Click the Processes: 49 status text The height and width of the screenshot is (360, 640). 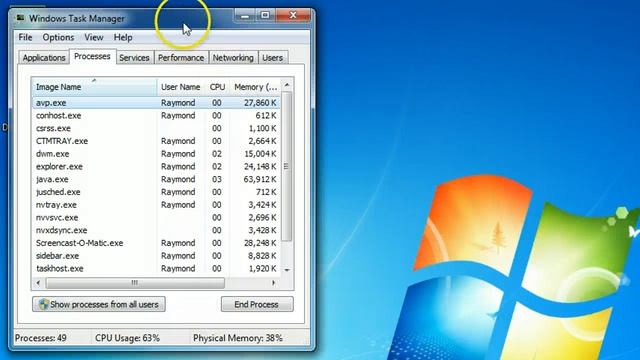41,338
